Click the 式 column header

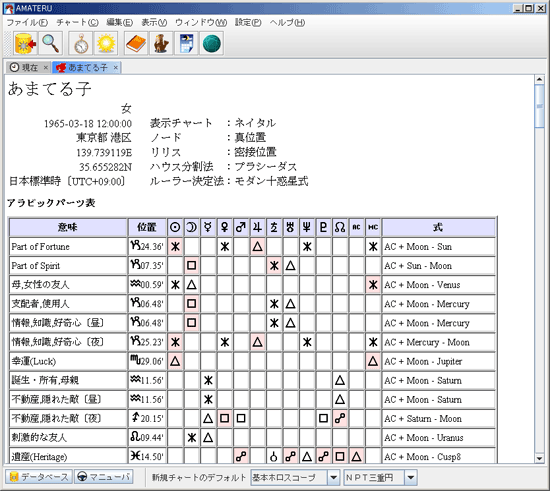click(438, 227)
